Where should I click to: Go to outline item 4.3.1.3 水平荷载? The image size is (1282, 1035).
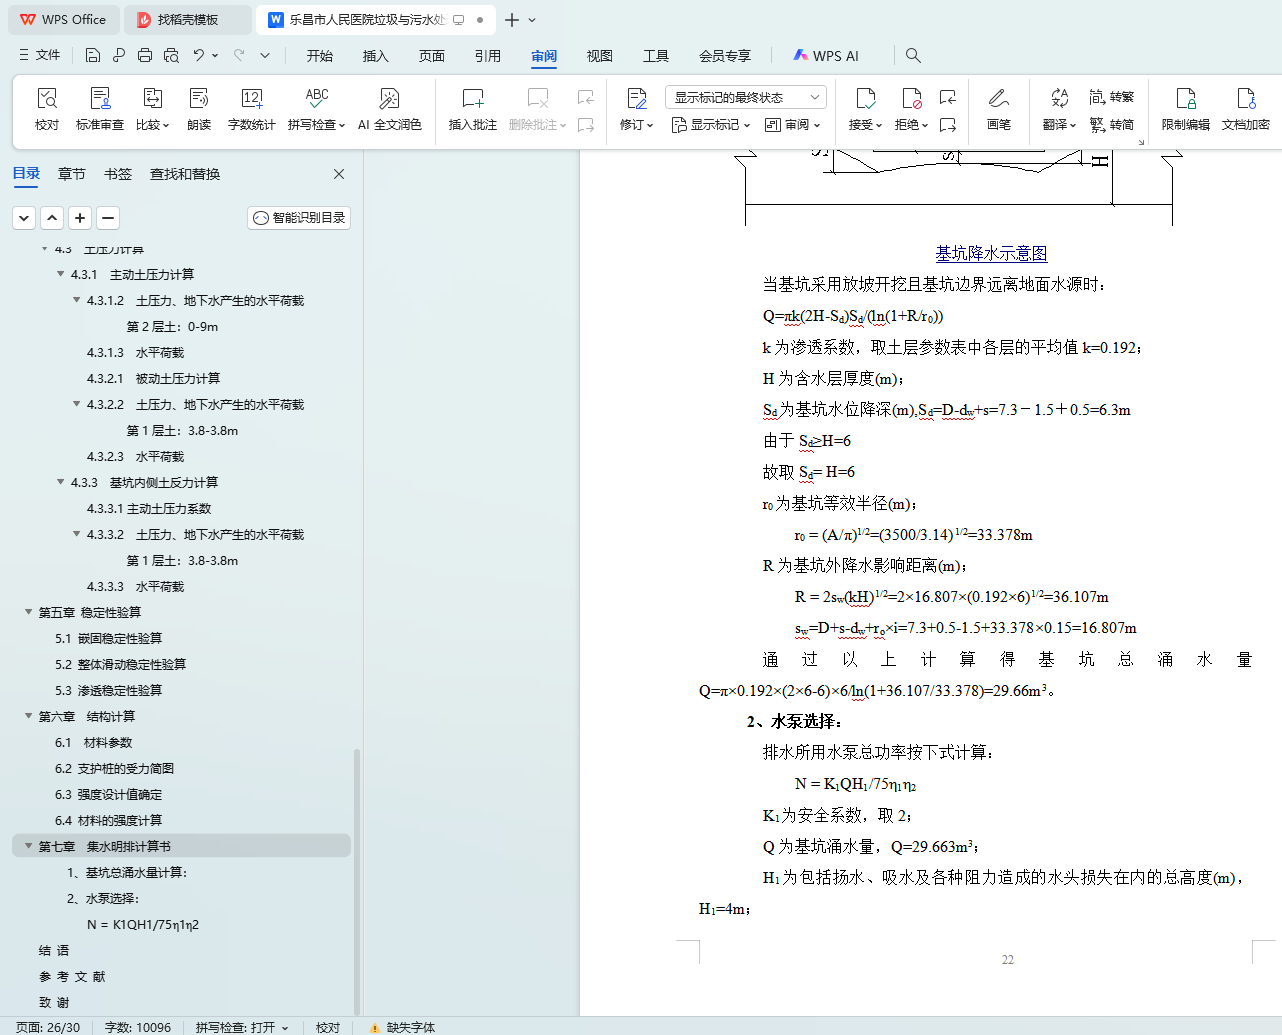pyautogui.click(x=135, y=352)
